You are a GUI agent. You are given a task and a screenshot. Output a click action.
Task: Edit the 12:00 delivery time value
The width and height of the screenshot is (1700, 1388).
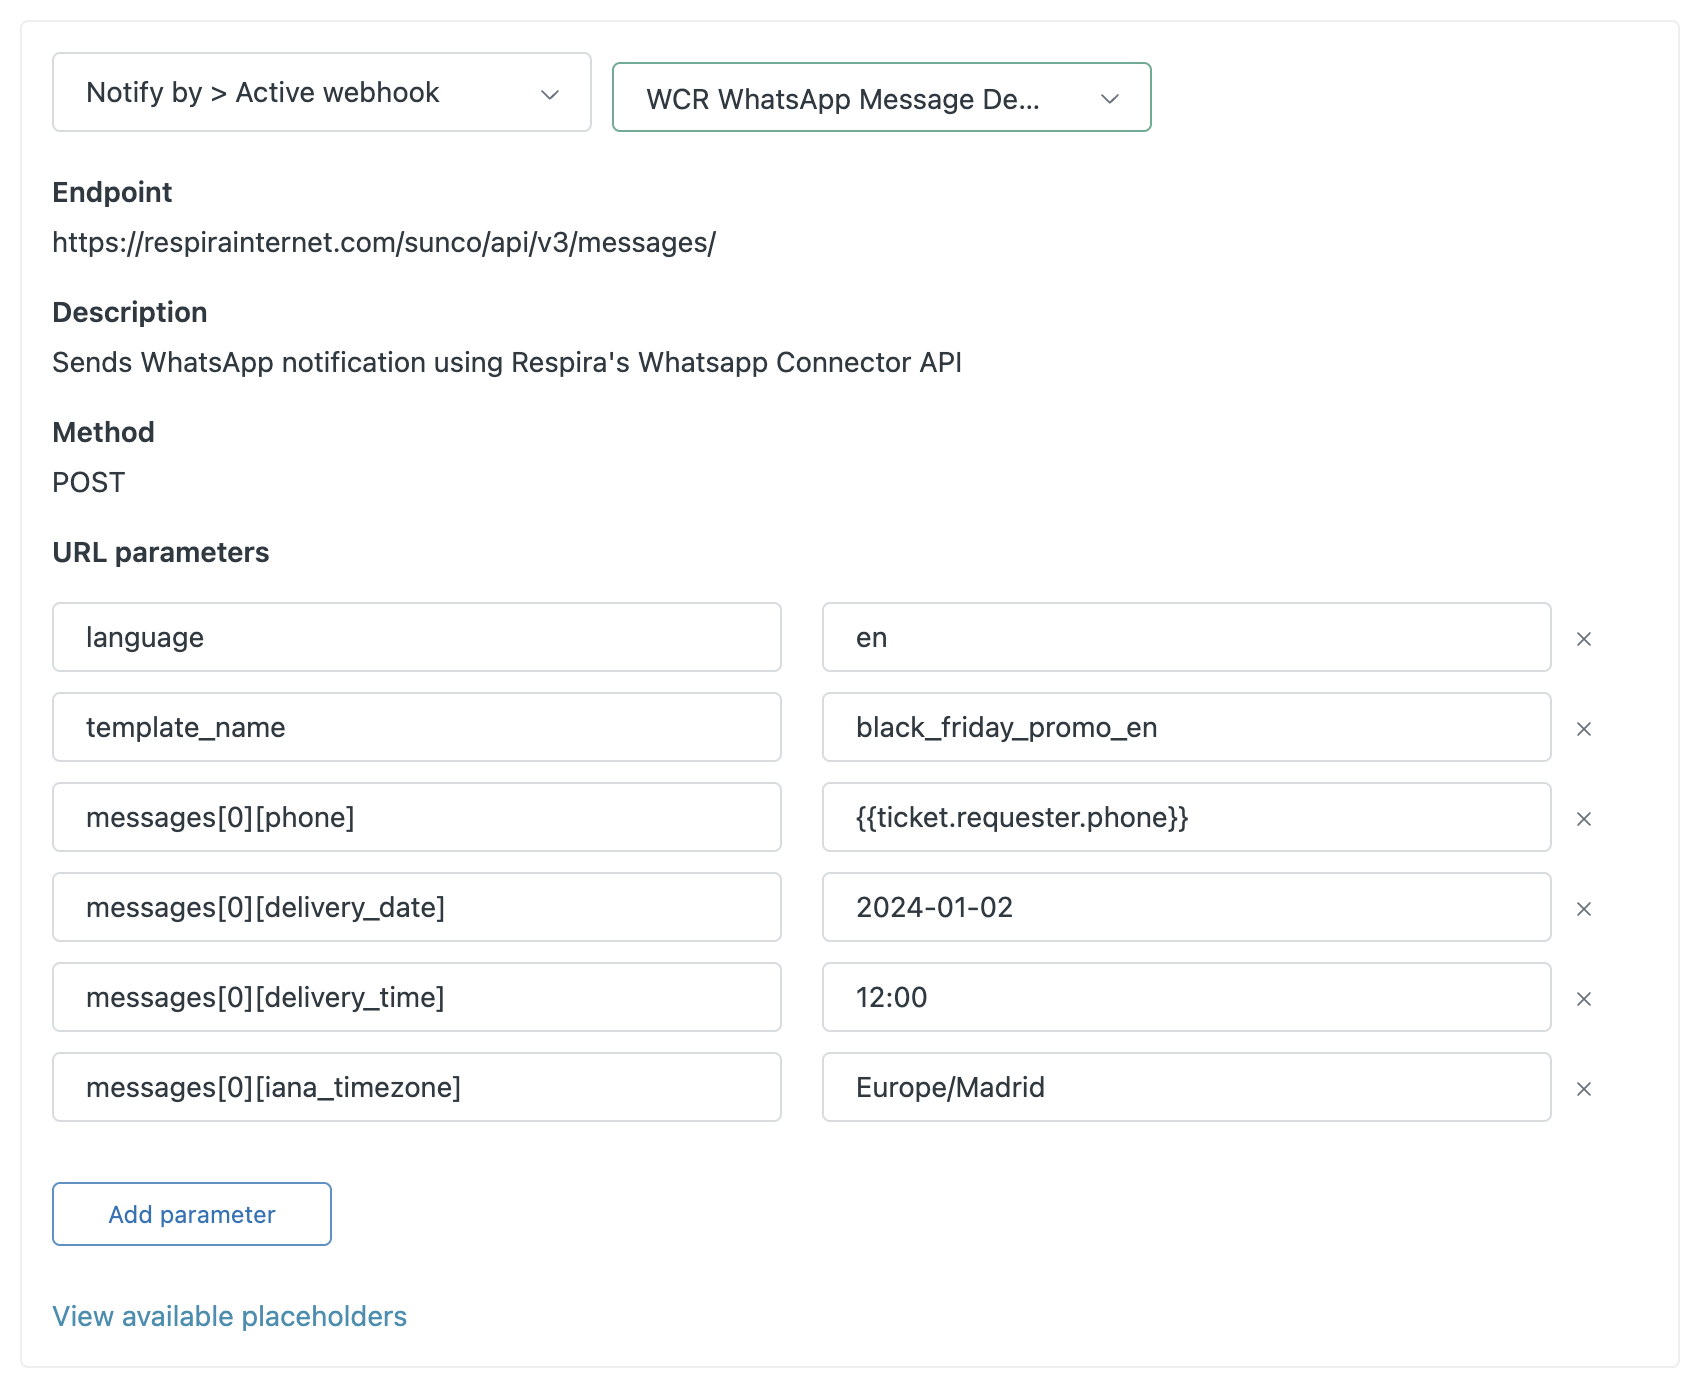click(1186, 997)
